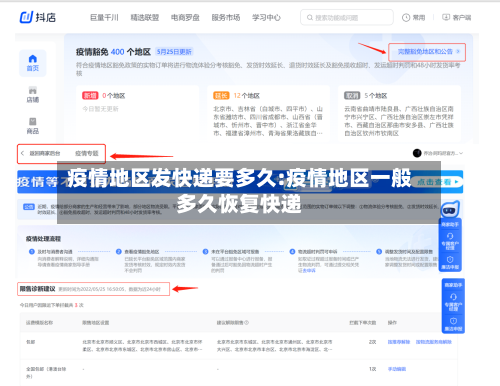
Task: Click step 4 circle number icon
Action: tap(292, 252)
